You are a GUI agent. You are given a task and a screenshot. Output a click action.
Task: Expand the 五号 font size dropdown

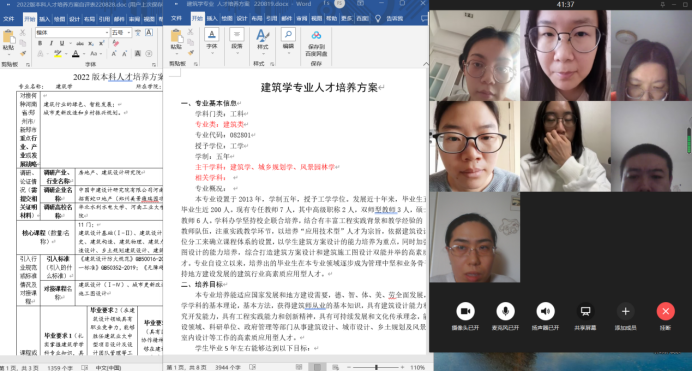128,33
